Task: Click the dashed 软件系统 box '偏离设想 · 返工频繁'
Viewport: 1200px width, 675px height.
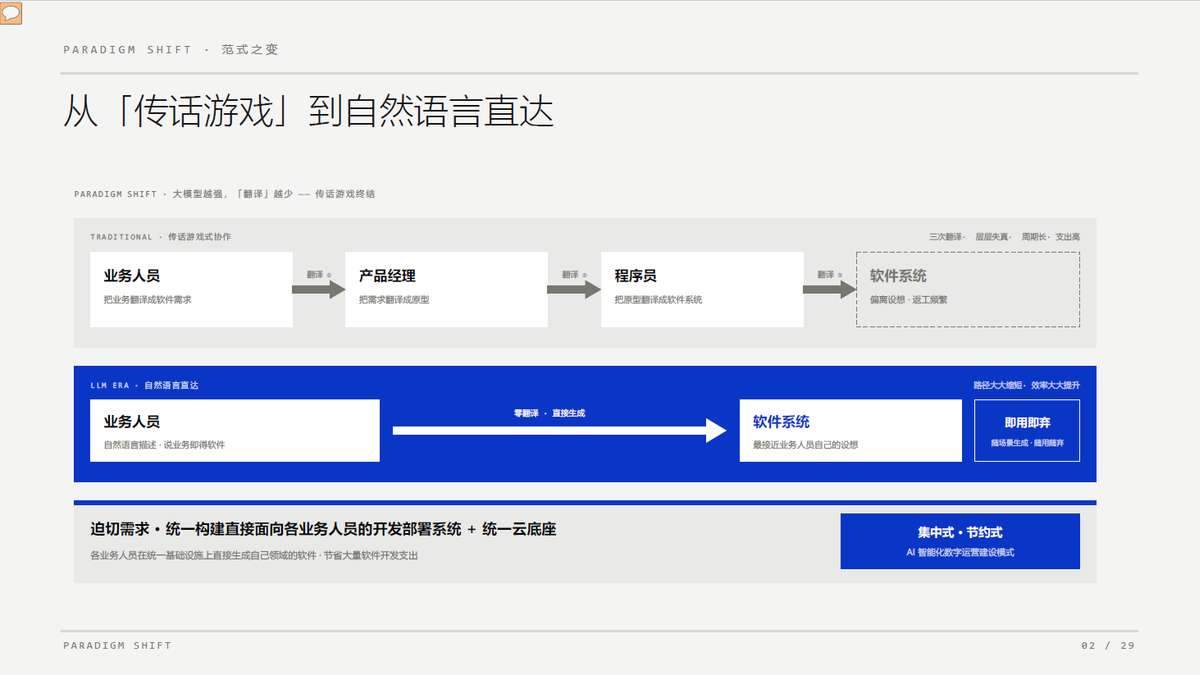Action: coord(968,289)
